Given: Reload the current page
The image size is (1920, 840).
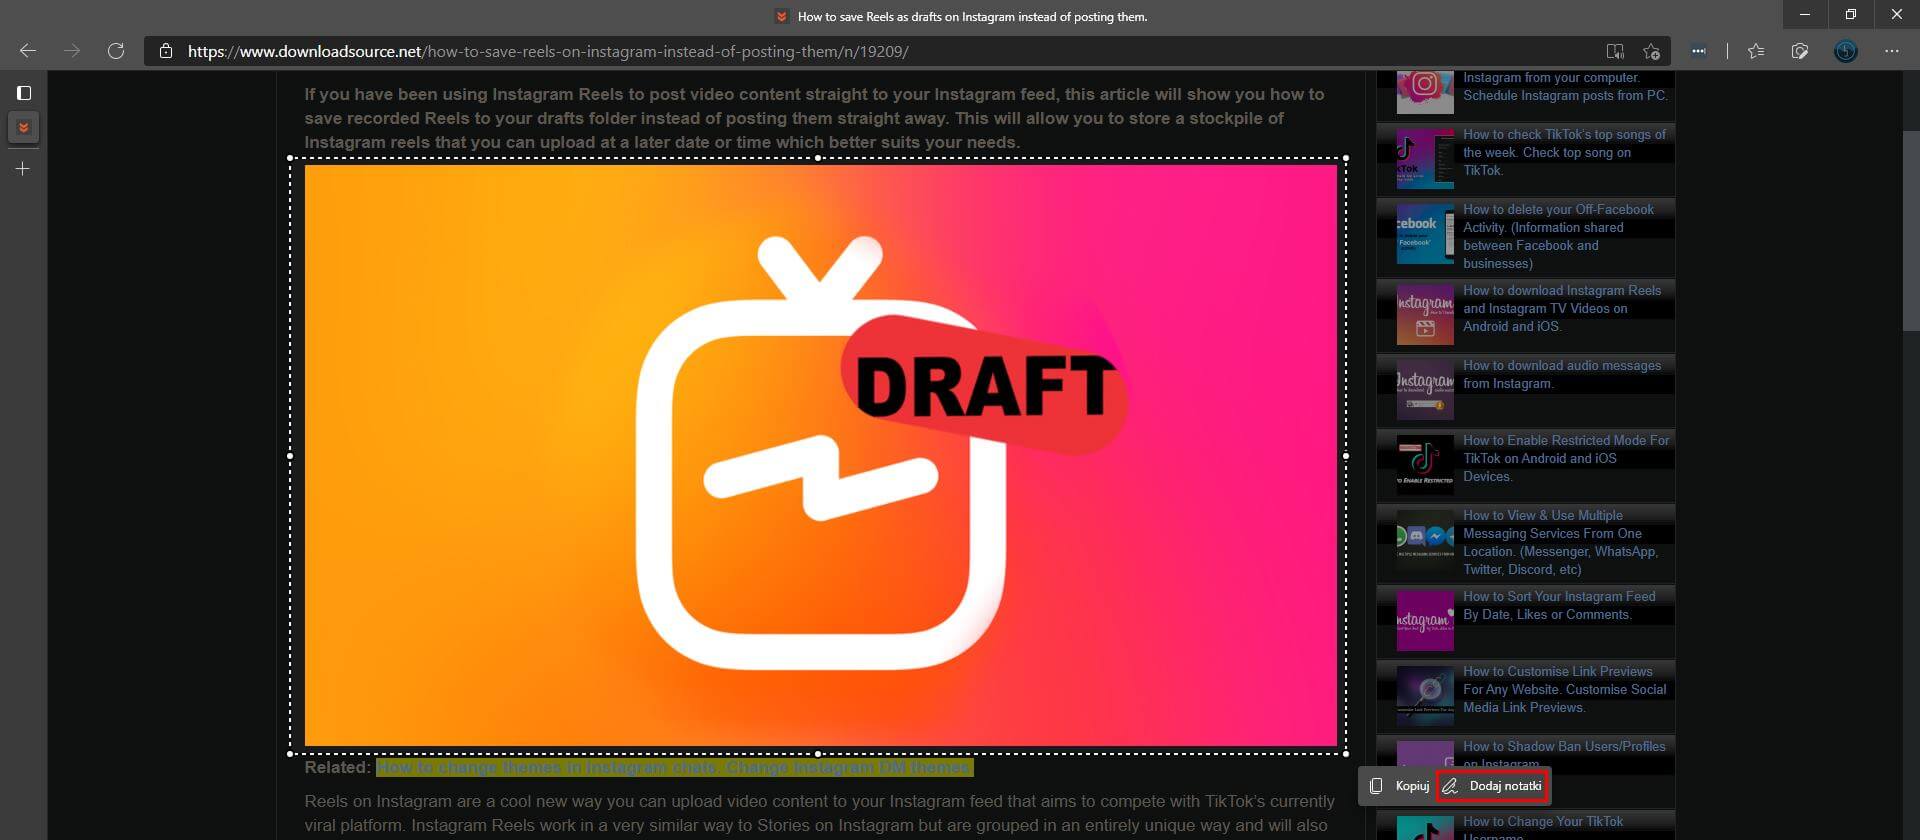Looking at the screenshot, I should click(x=116, y=51).
